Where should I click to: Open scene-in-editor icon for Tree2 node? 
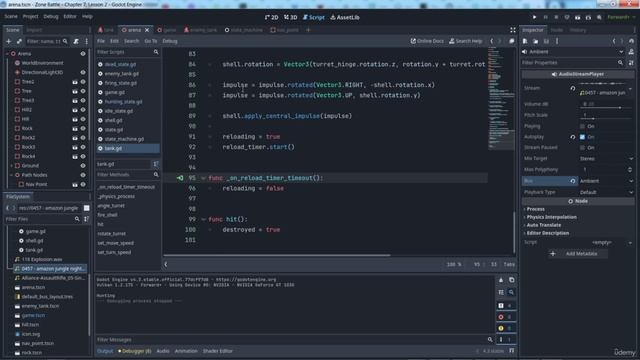(75, 82)
